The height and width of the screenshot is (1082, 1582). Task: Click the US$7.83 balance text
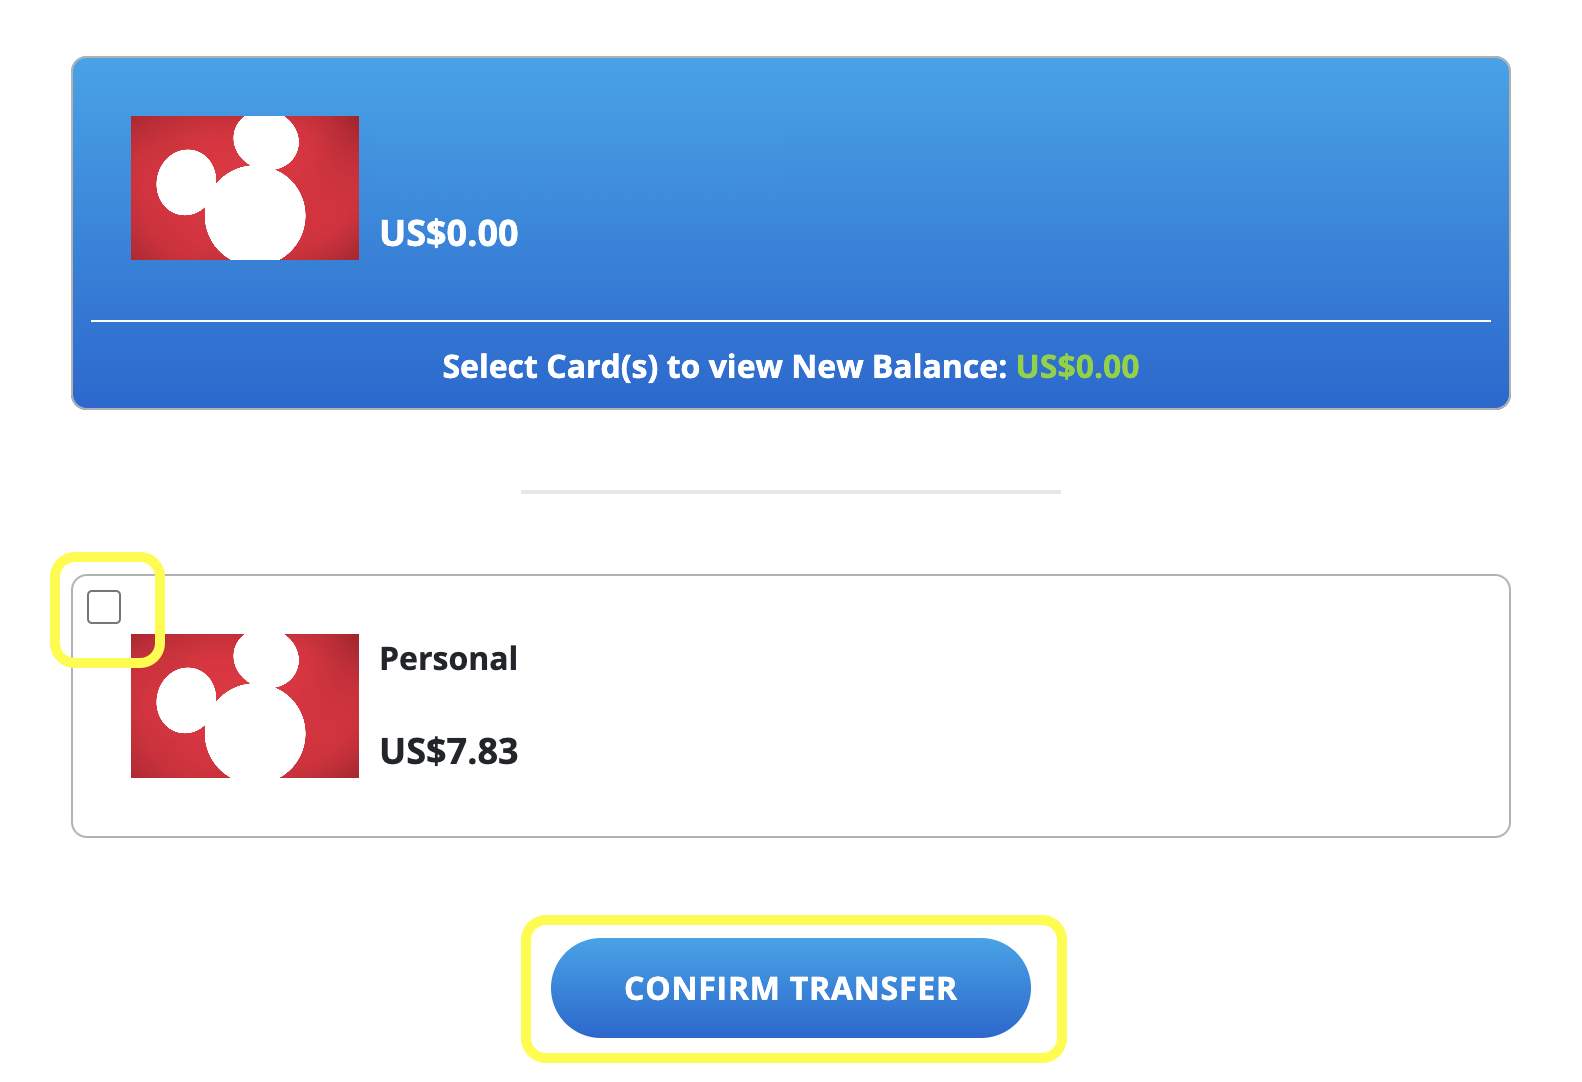click(449, 751)
